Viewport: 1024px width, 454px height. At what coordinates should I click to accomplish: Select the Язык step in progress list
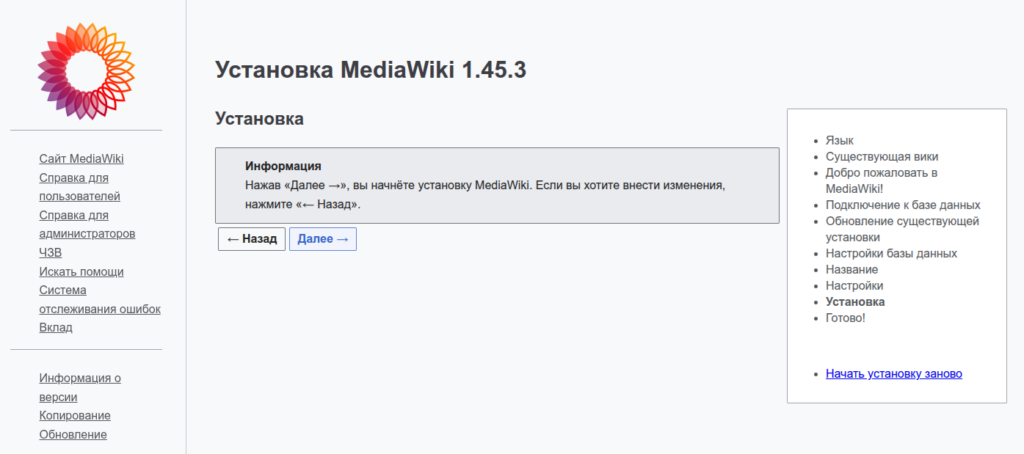[x=840, y=141]
